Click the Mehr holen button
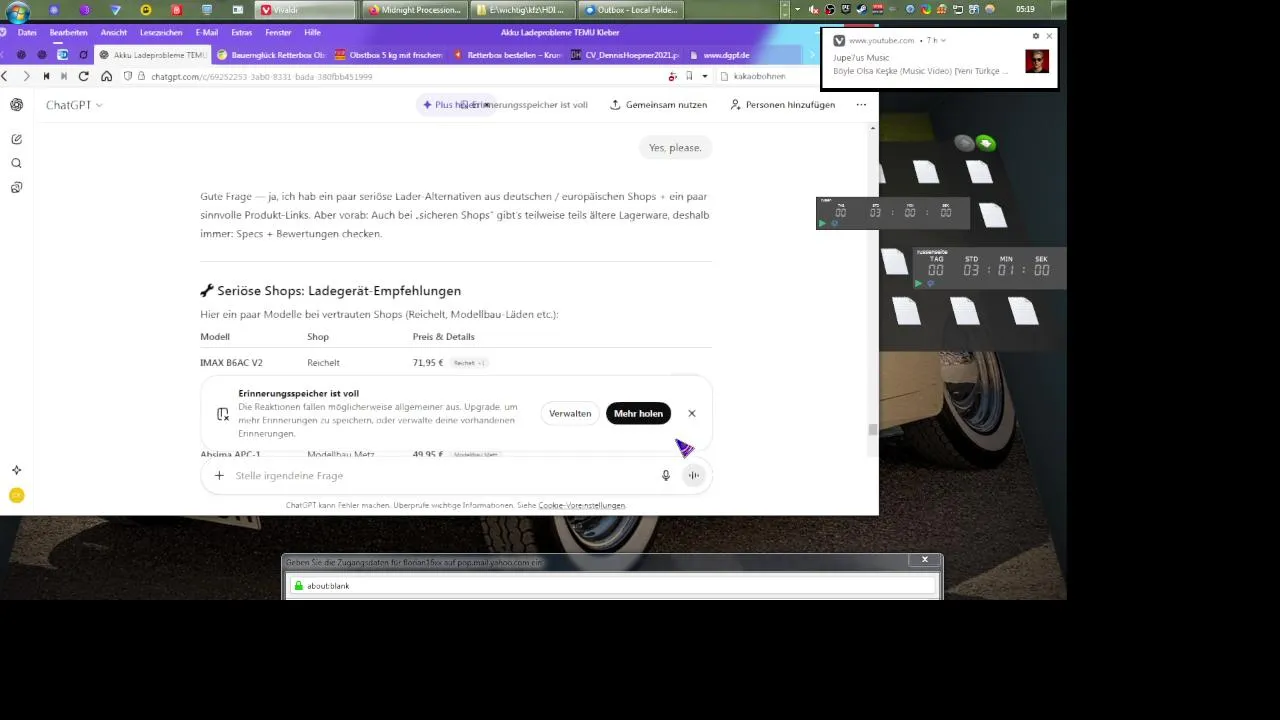This screenshot has height=720, width=1280. click(638, 413)
